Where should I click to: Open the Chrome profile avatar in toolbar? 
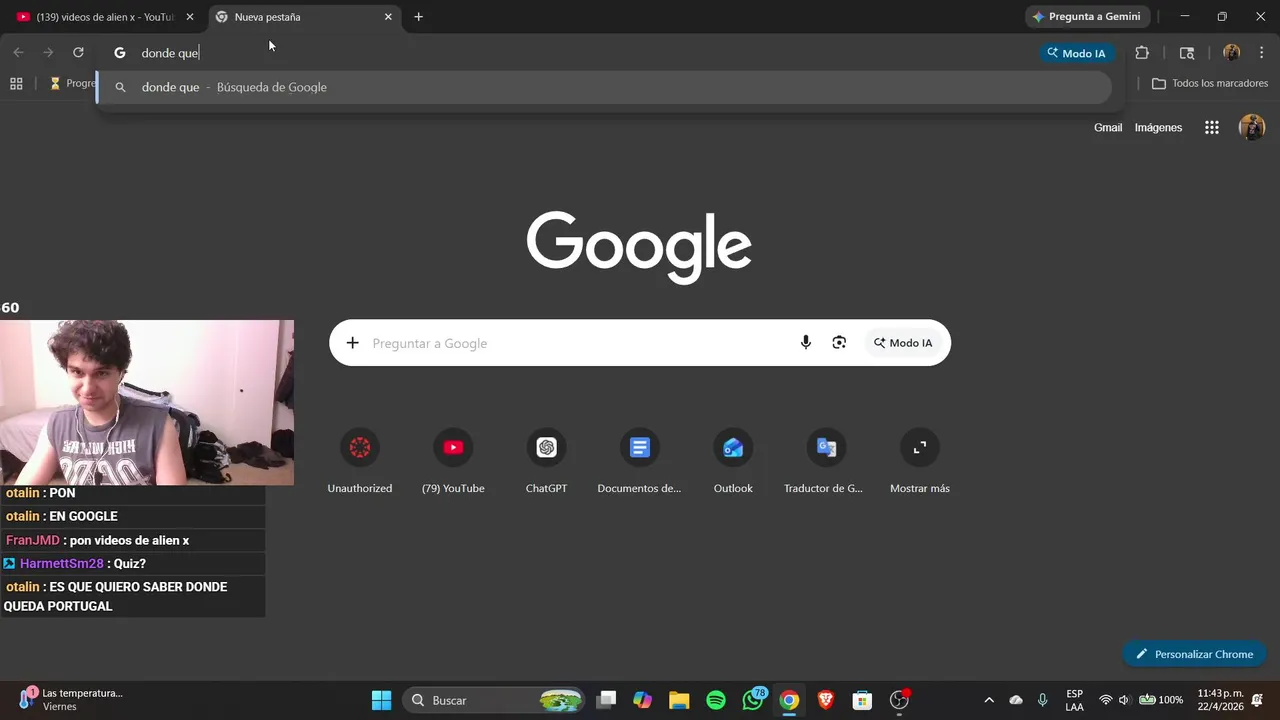[x=1231, y=53]
